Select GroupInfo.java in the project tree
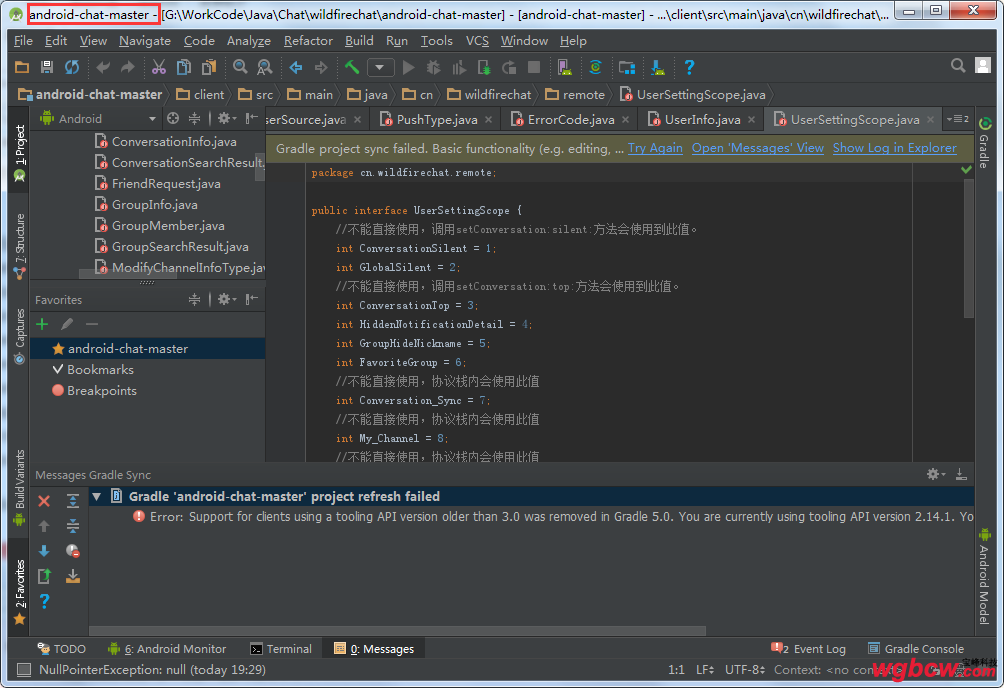Screen dimensions: 1004x688 pyautogui.click(x=154, y=204)
